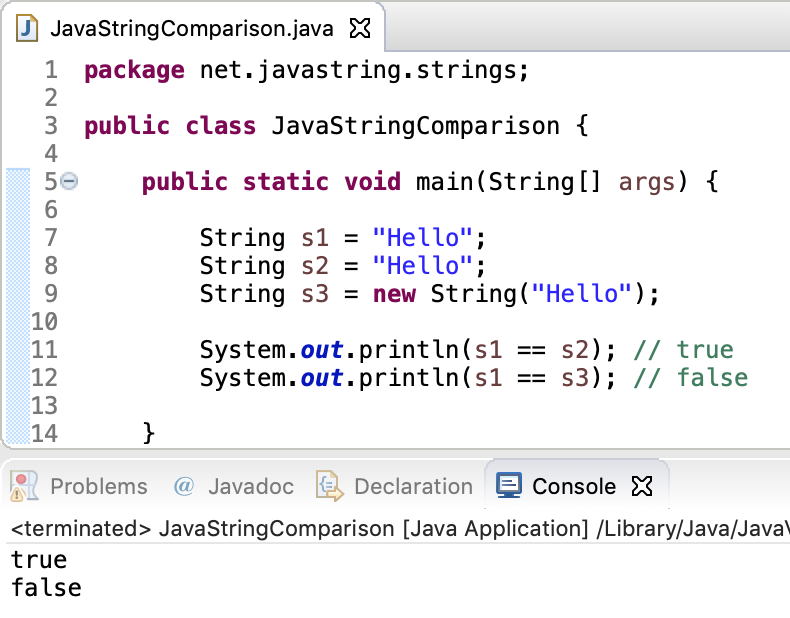Viewport: 790px width, 618px height.
Task: Close the Console view
Action: tap(642, 486)
